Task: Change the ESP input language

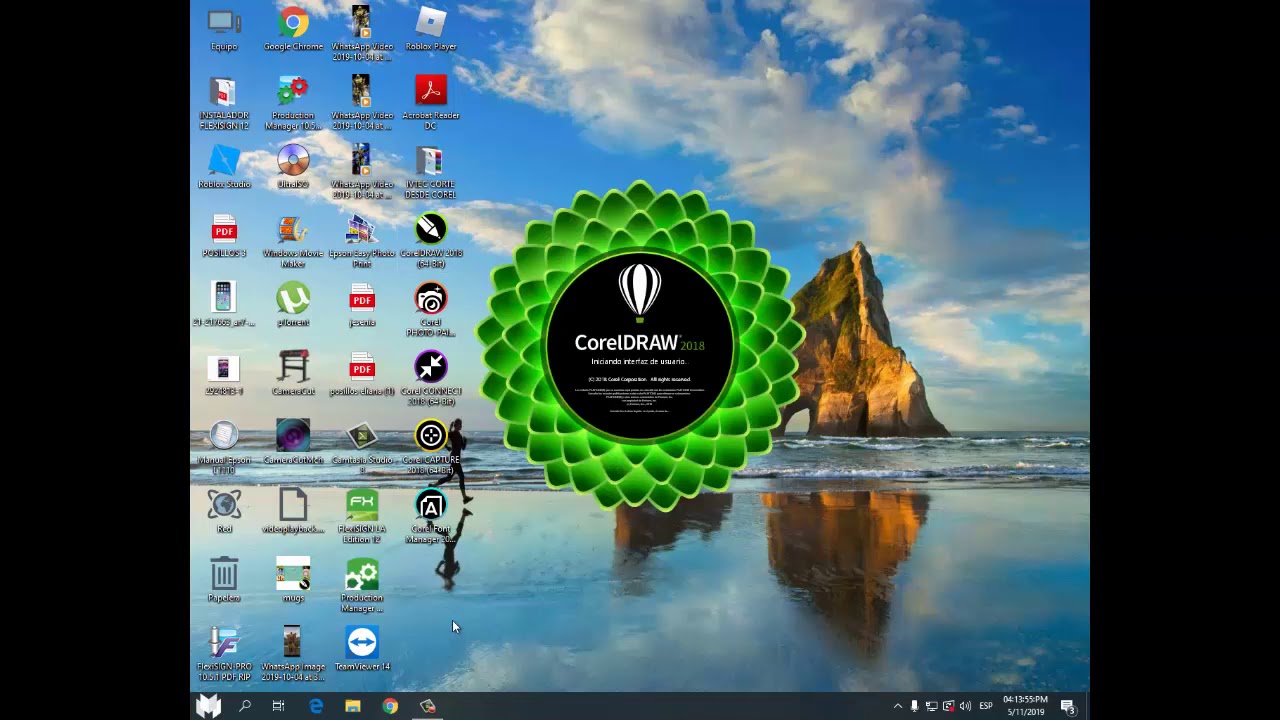Action: 986,706
